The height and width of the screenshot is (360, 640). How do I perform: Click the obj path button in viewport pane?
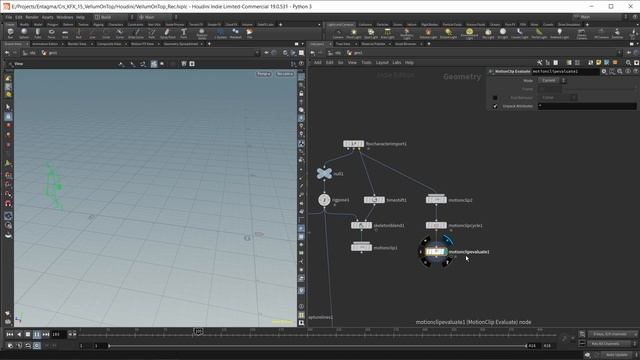pyautogui.click(x=29, y=53)
